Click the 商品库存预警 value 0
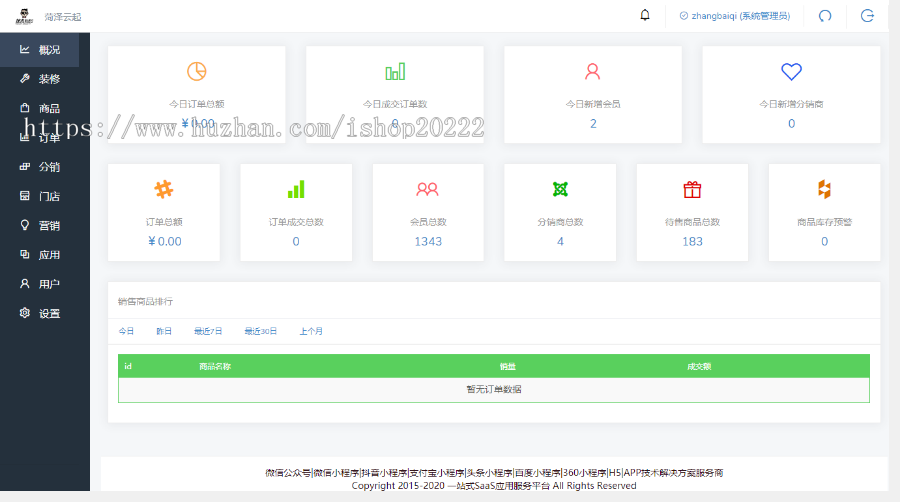The image size is (900, 502). pos(824,242)
